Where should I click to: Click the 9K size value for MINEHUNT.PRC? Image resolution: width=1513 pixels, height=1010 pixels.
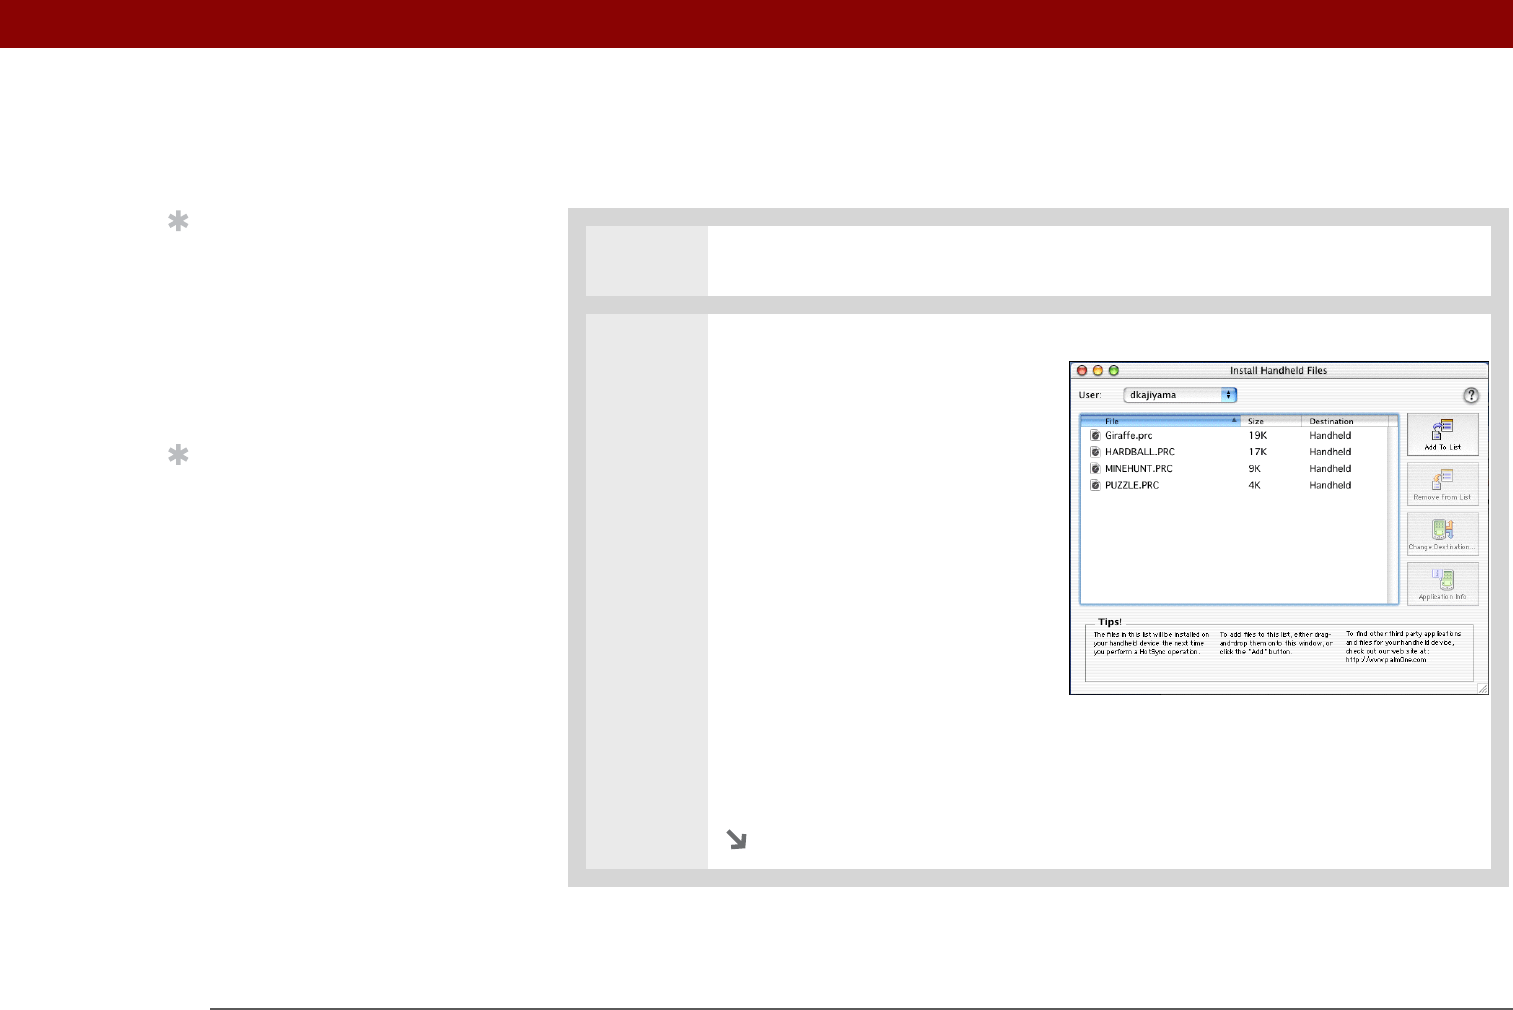click(1254, 469)
